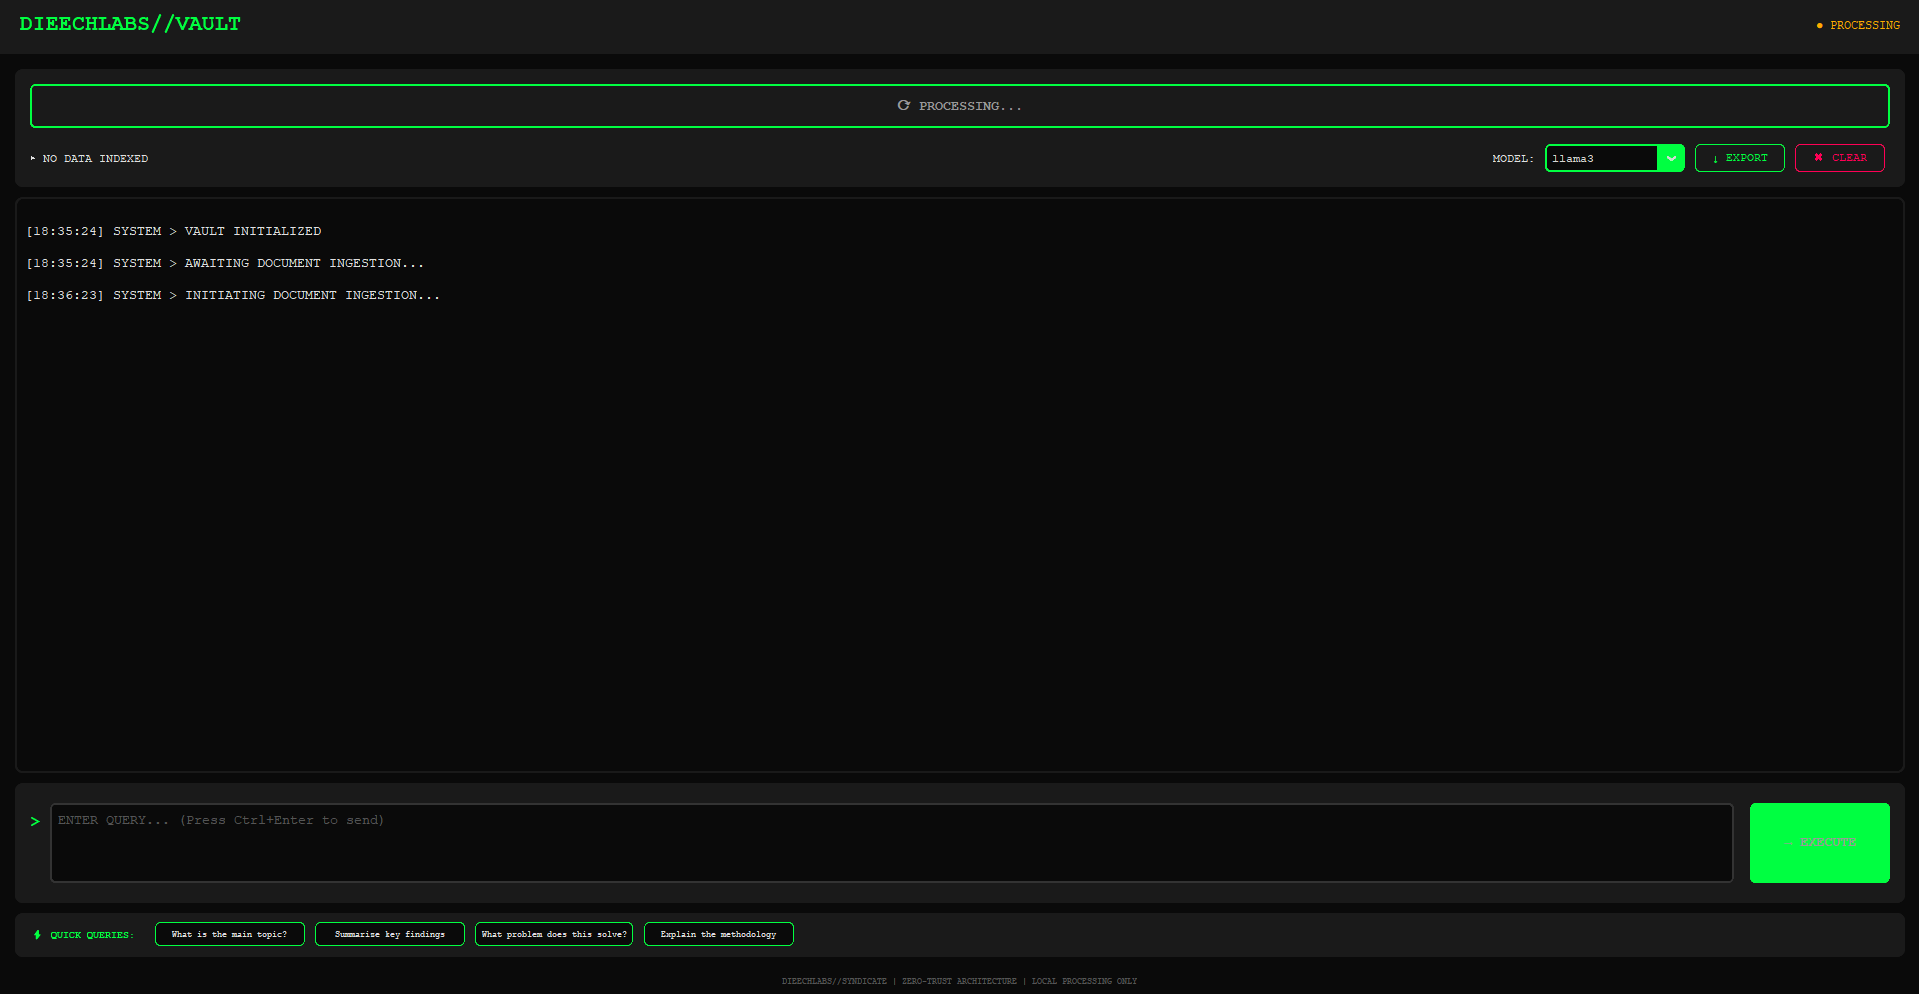Viewport: 1919px width, 994px height.
Task: Run the "What problem does this solve?" query
Action: pos(553,934)
